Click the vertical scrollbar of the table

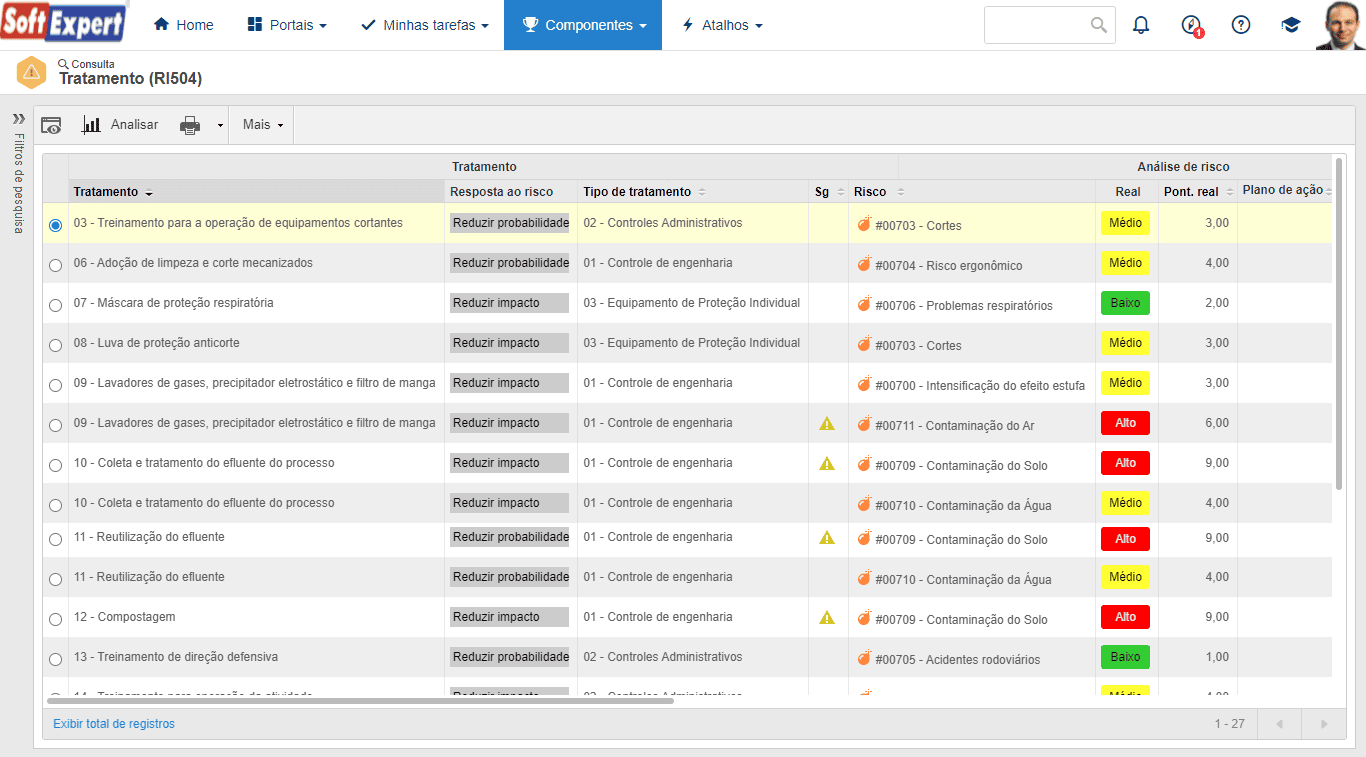[x=1339, y=323]
